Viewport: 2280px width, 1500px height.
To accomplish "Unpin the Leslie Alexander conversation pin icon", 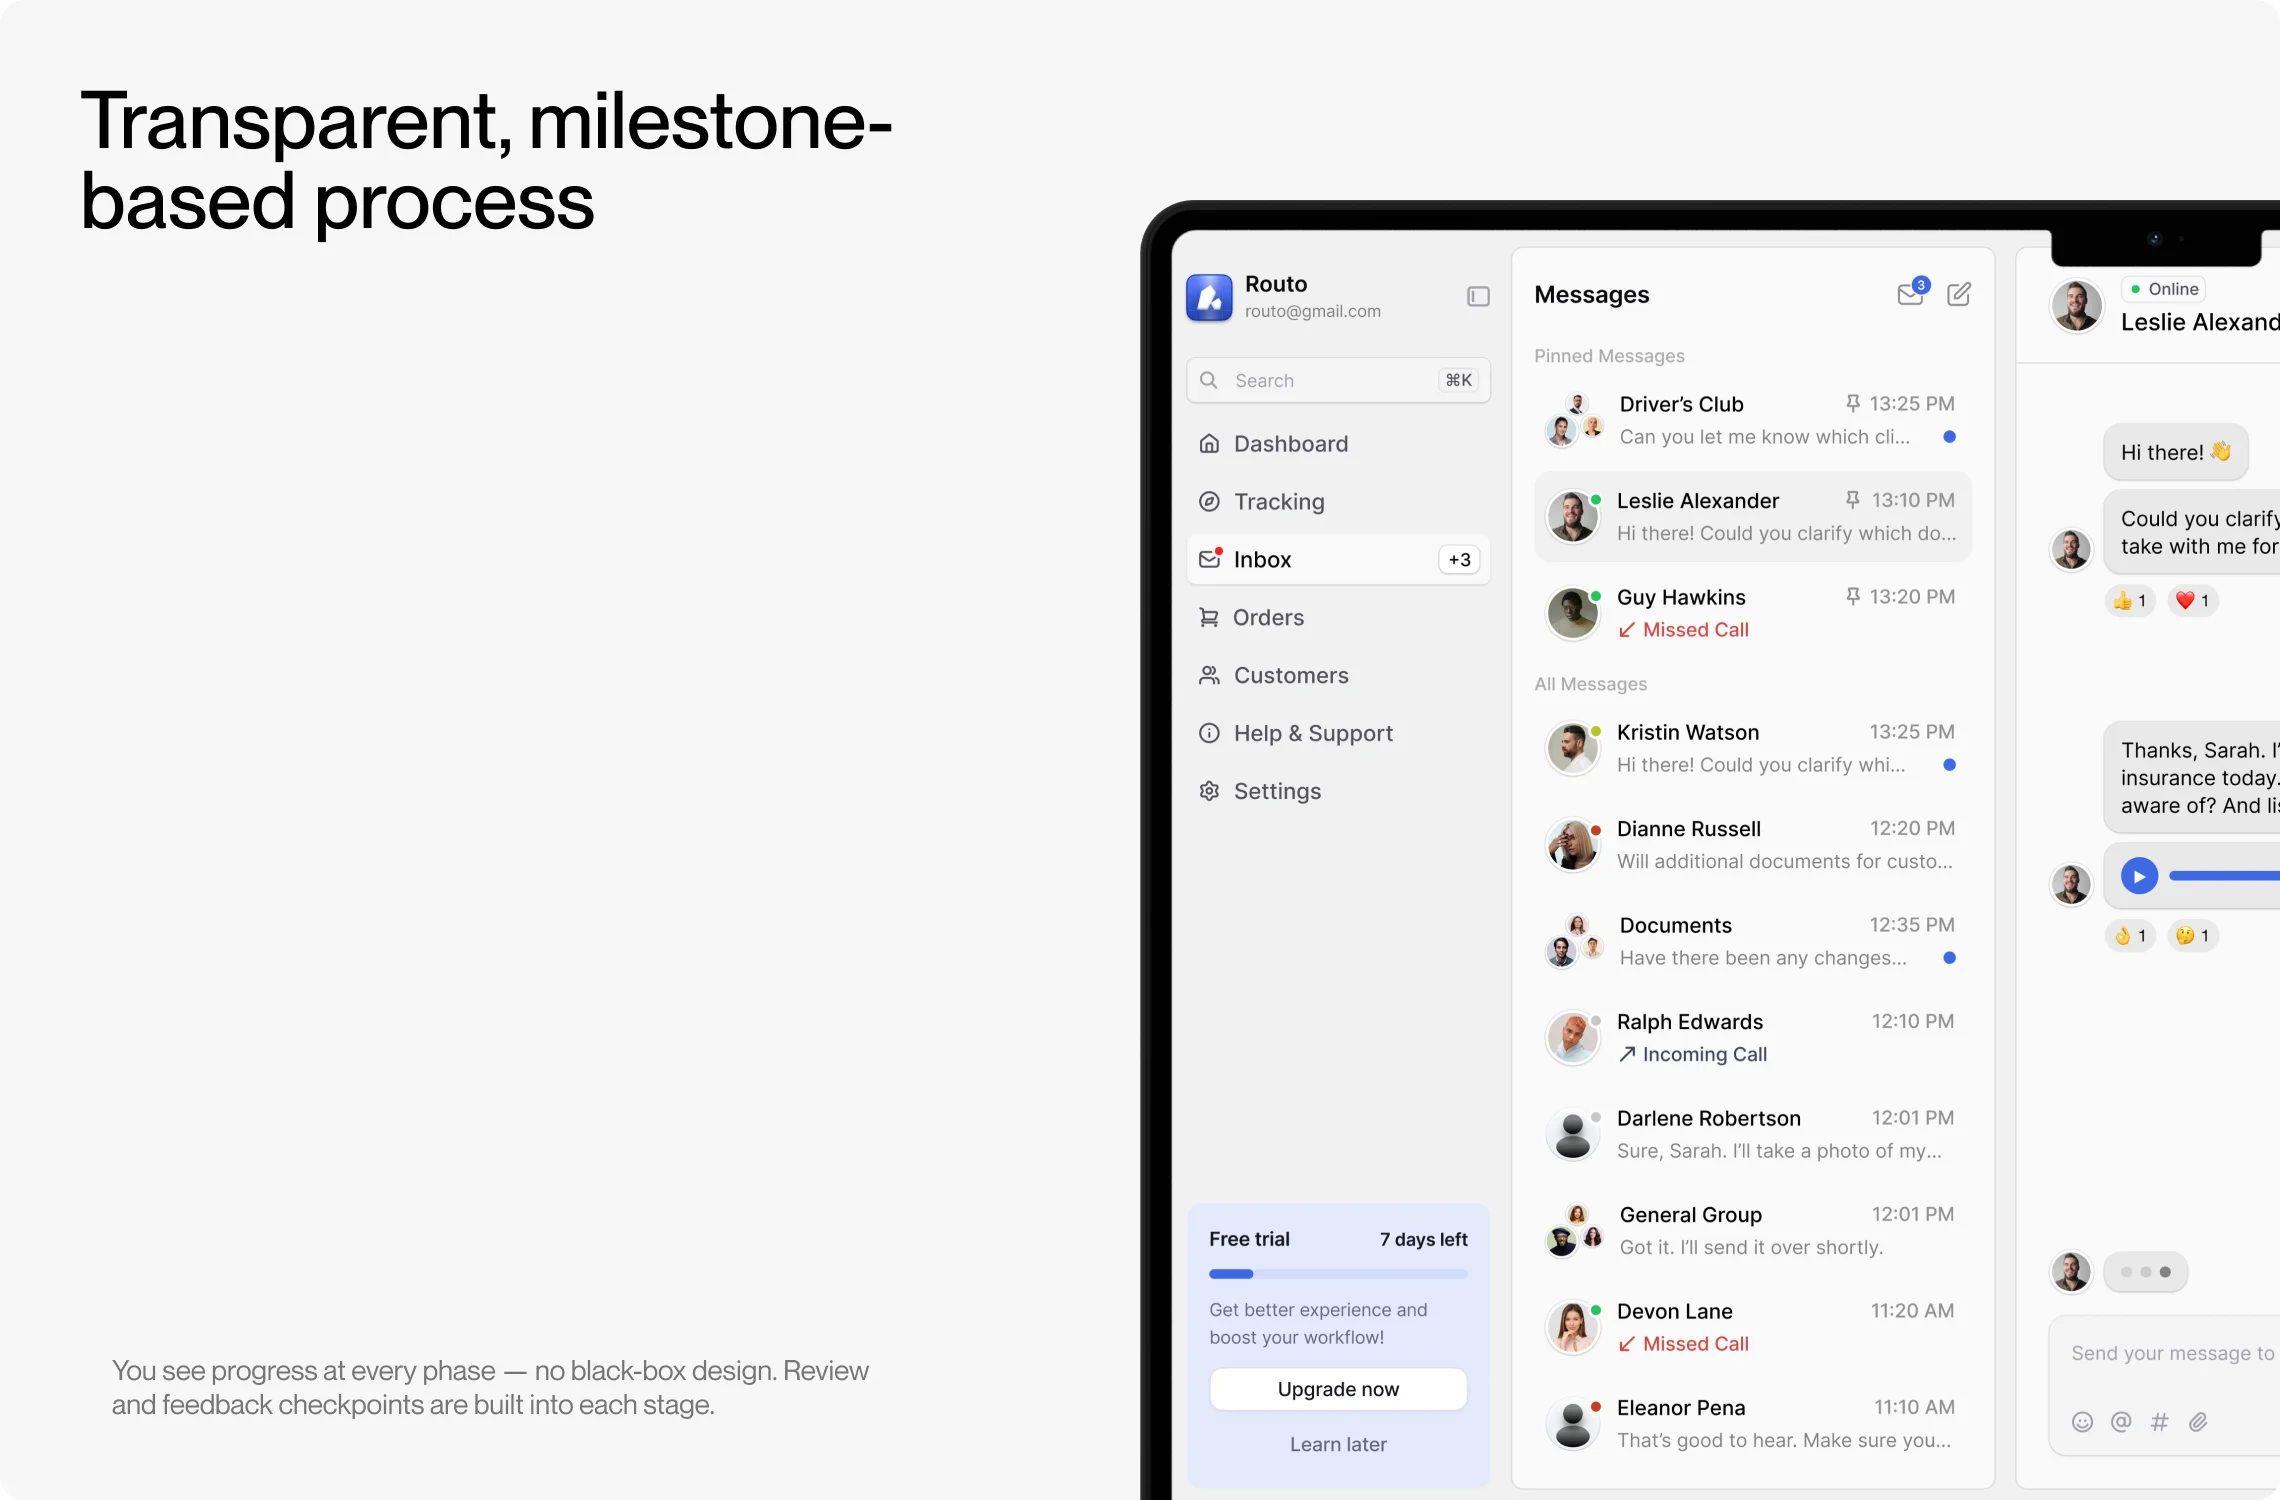I will tap(1852, 499).
